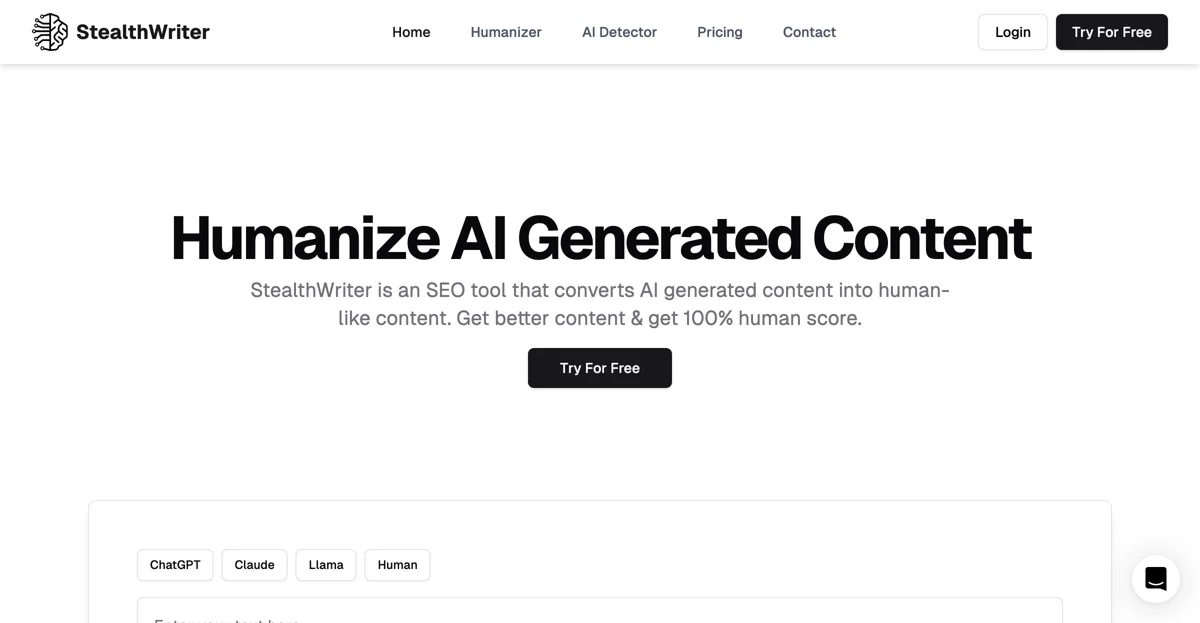Focus the text entry box
1200x623 pixels.
tap(600, 610)
